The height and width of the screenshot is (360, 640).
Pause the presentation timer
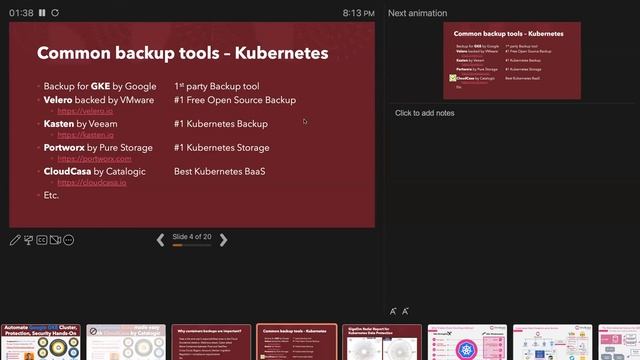click(x=42, y=13)
